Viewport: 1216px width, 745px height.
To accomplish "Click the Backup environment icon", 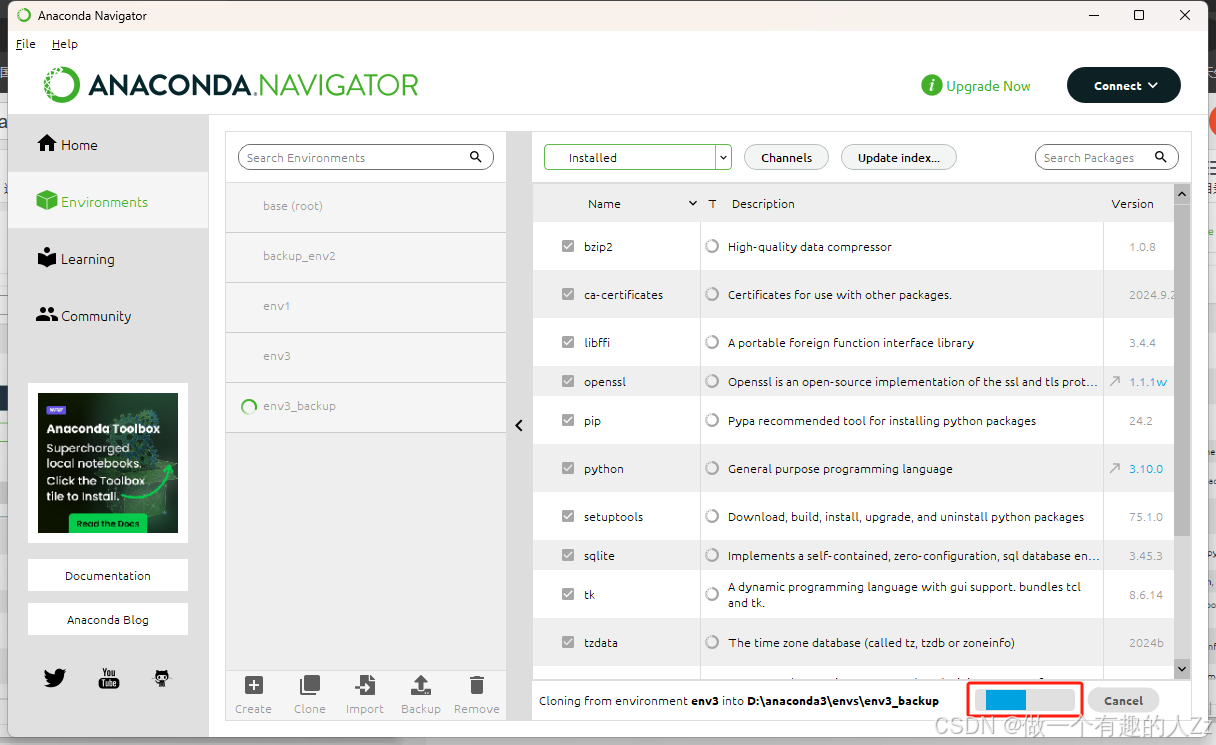I will pos(421,685).
